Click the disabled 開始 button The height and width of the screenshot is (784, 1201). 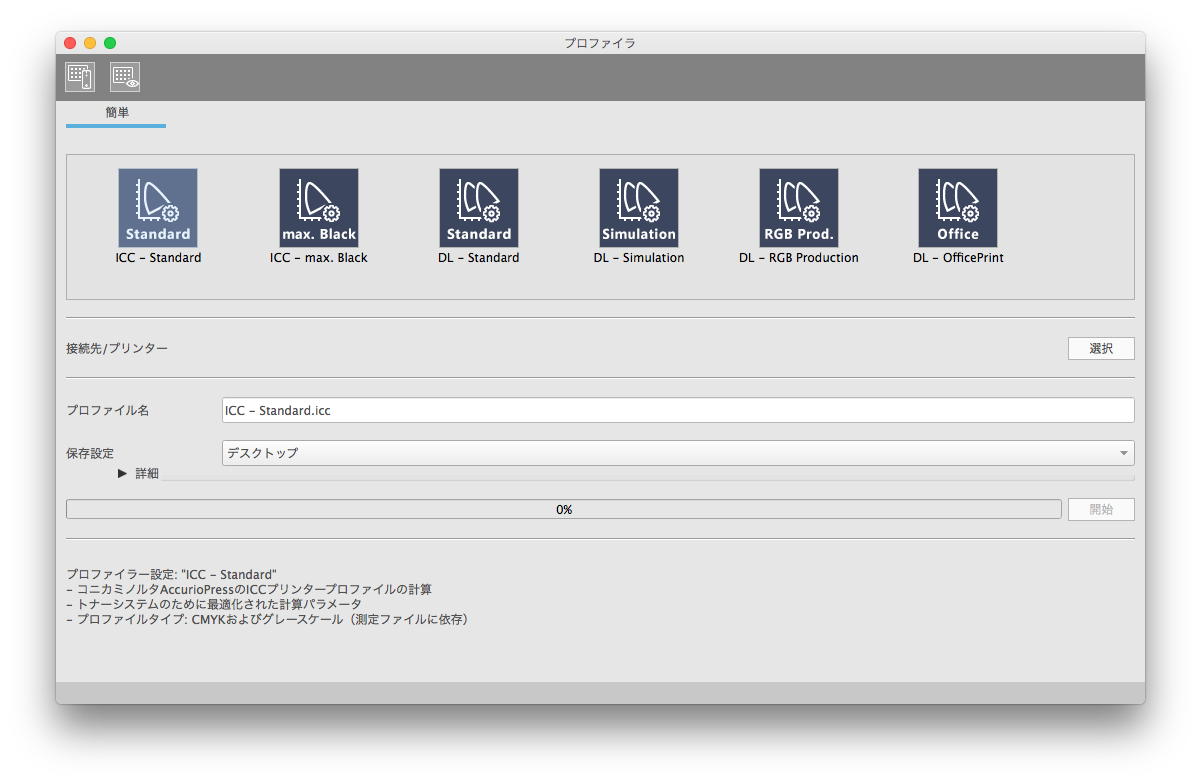pyautogui.click(x=1101, y=509)
